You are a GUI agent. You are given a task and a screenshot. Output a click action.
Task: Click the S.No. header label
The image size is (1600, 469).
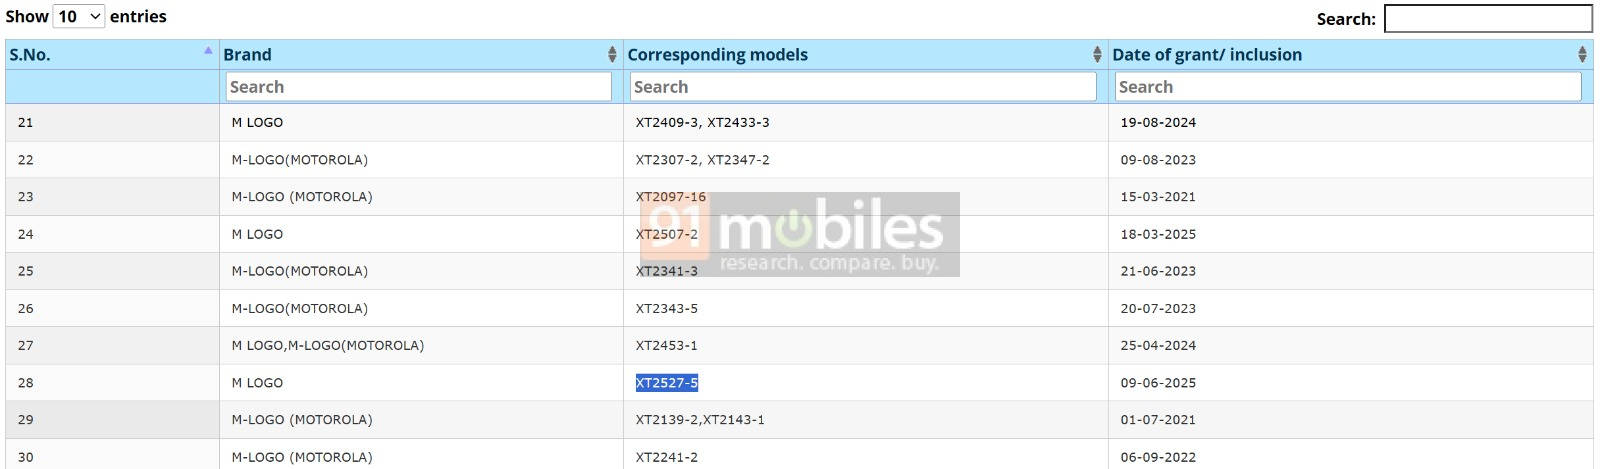pyautogui.click(x=30, y=55)
